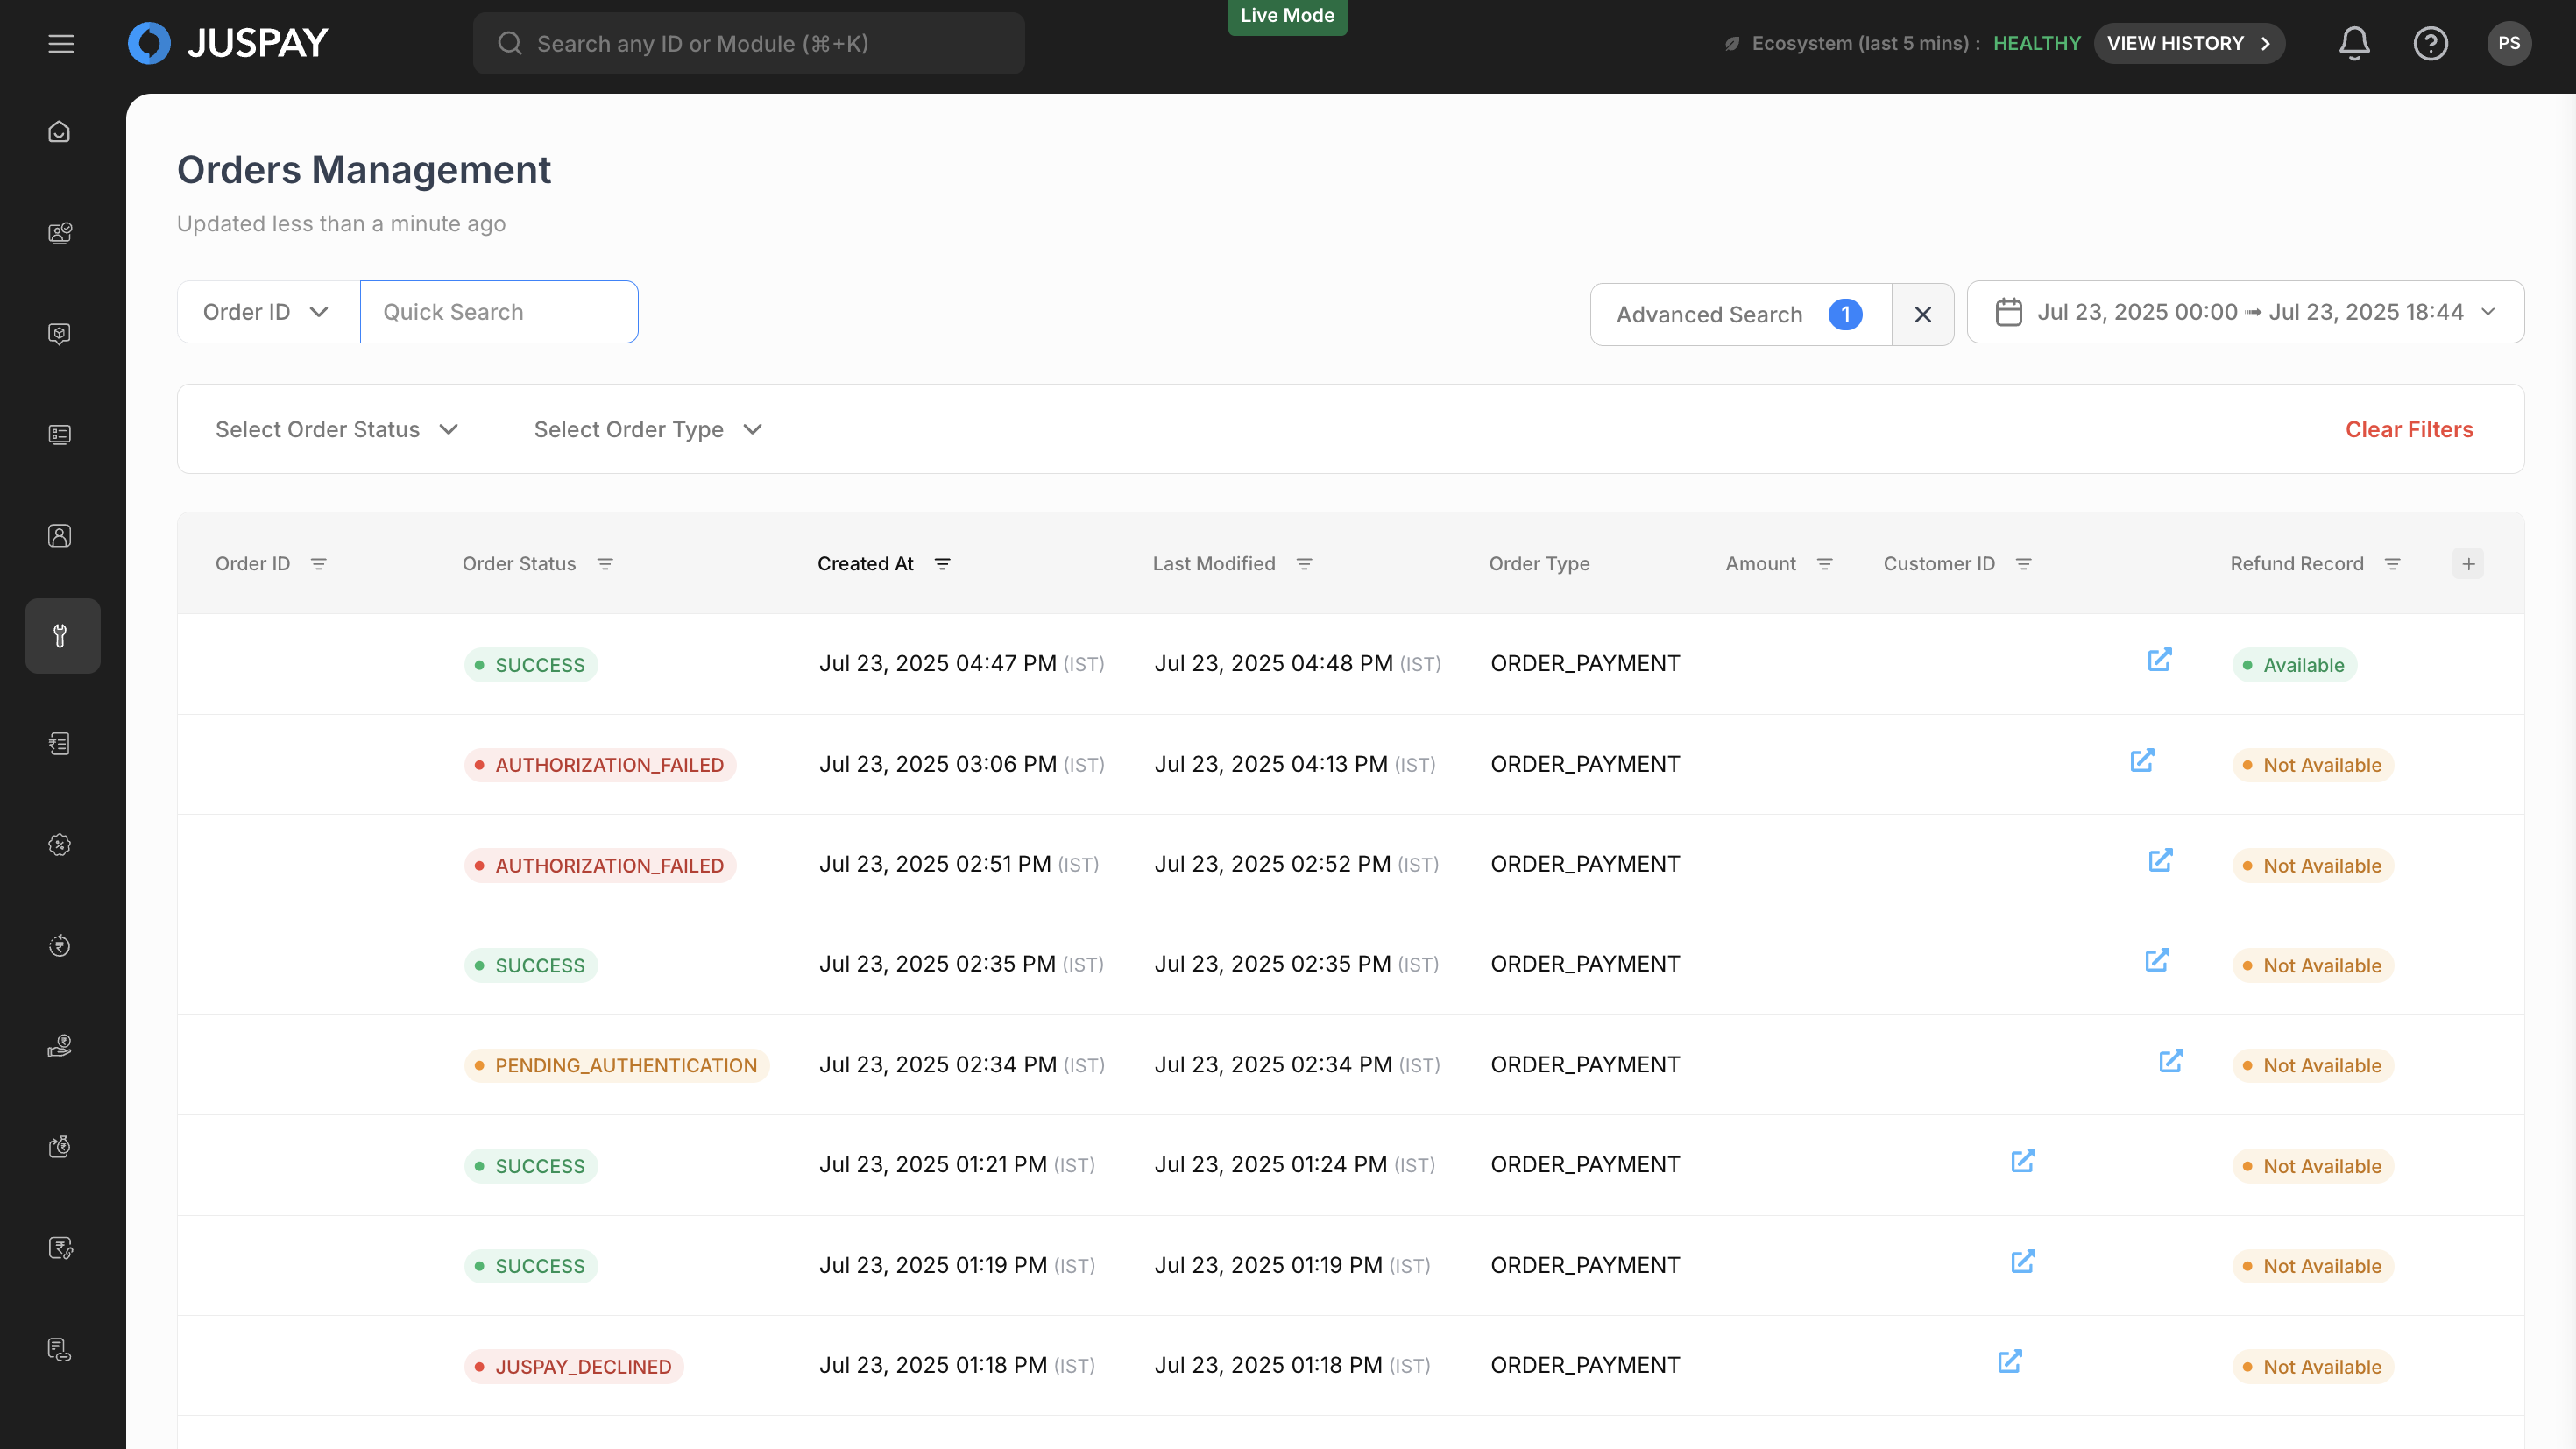Click the VIEW HISTORY button
The width and height of the screenshot is (2576, 1449).
pyautogui.click(x=2188, y=43)
